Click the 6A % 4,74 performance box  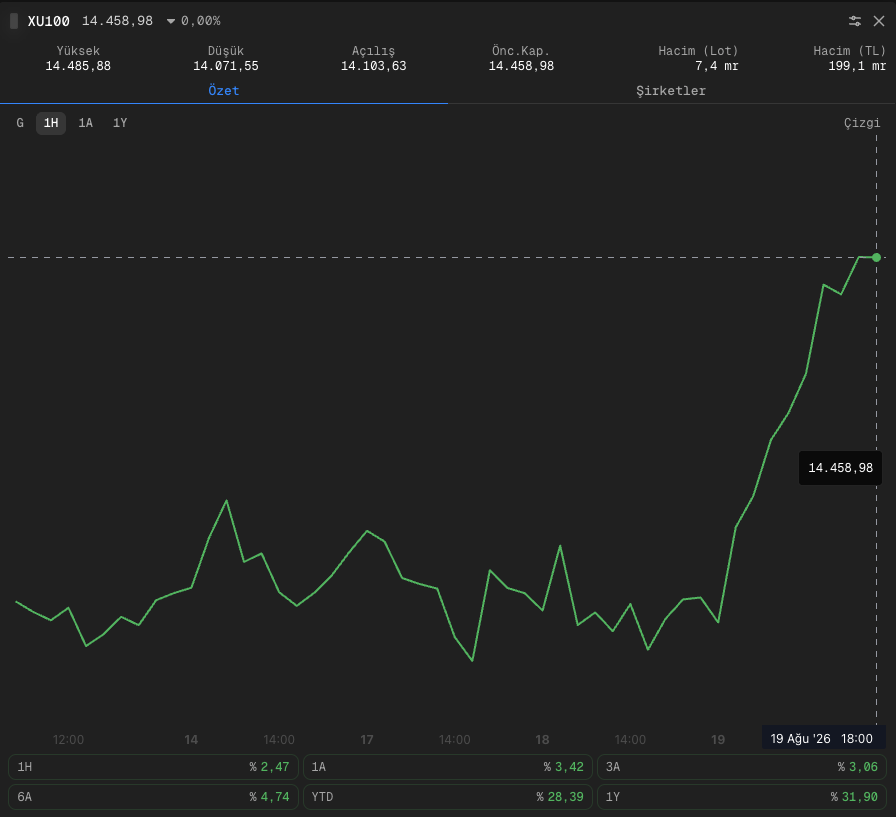[x=153, y=796]
